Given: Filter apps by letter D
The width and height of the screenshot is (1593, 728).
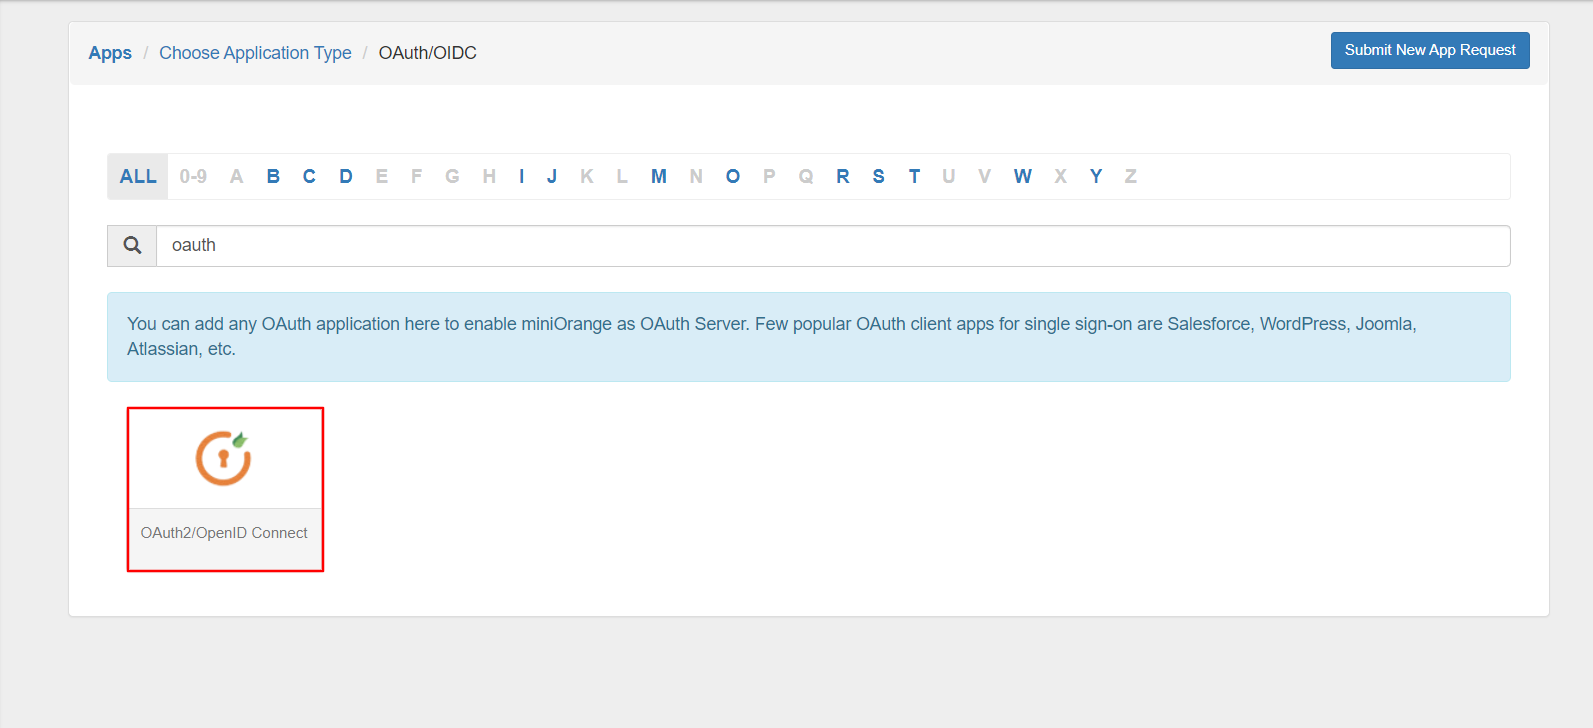Looking at the screenshot, I should tap(346, 177).
